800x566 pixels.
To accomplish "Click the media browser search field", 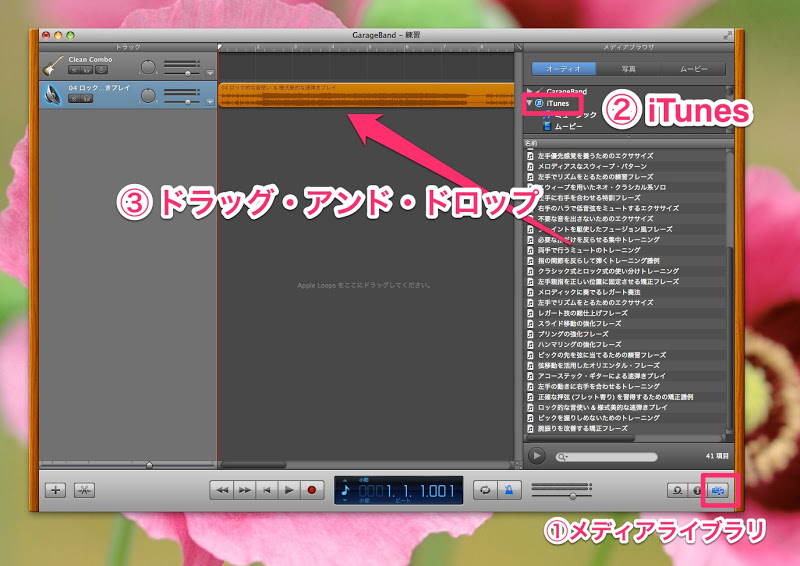I will pyautogui.click(x=606, y=457).
